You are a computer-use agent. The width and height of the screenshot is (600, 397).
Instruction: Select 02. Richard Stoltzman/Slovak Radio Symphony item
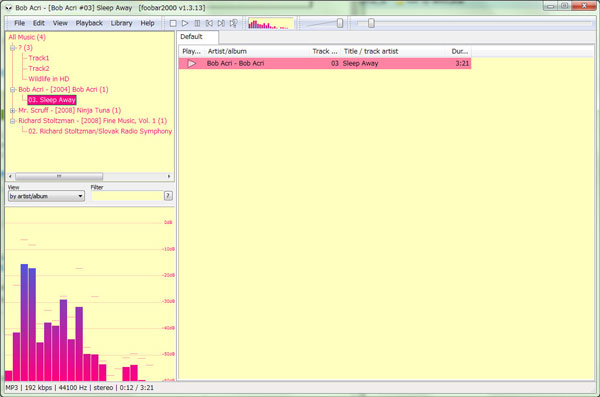pyautogui.click(x=100, y=131)
